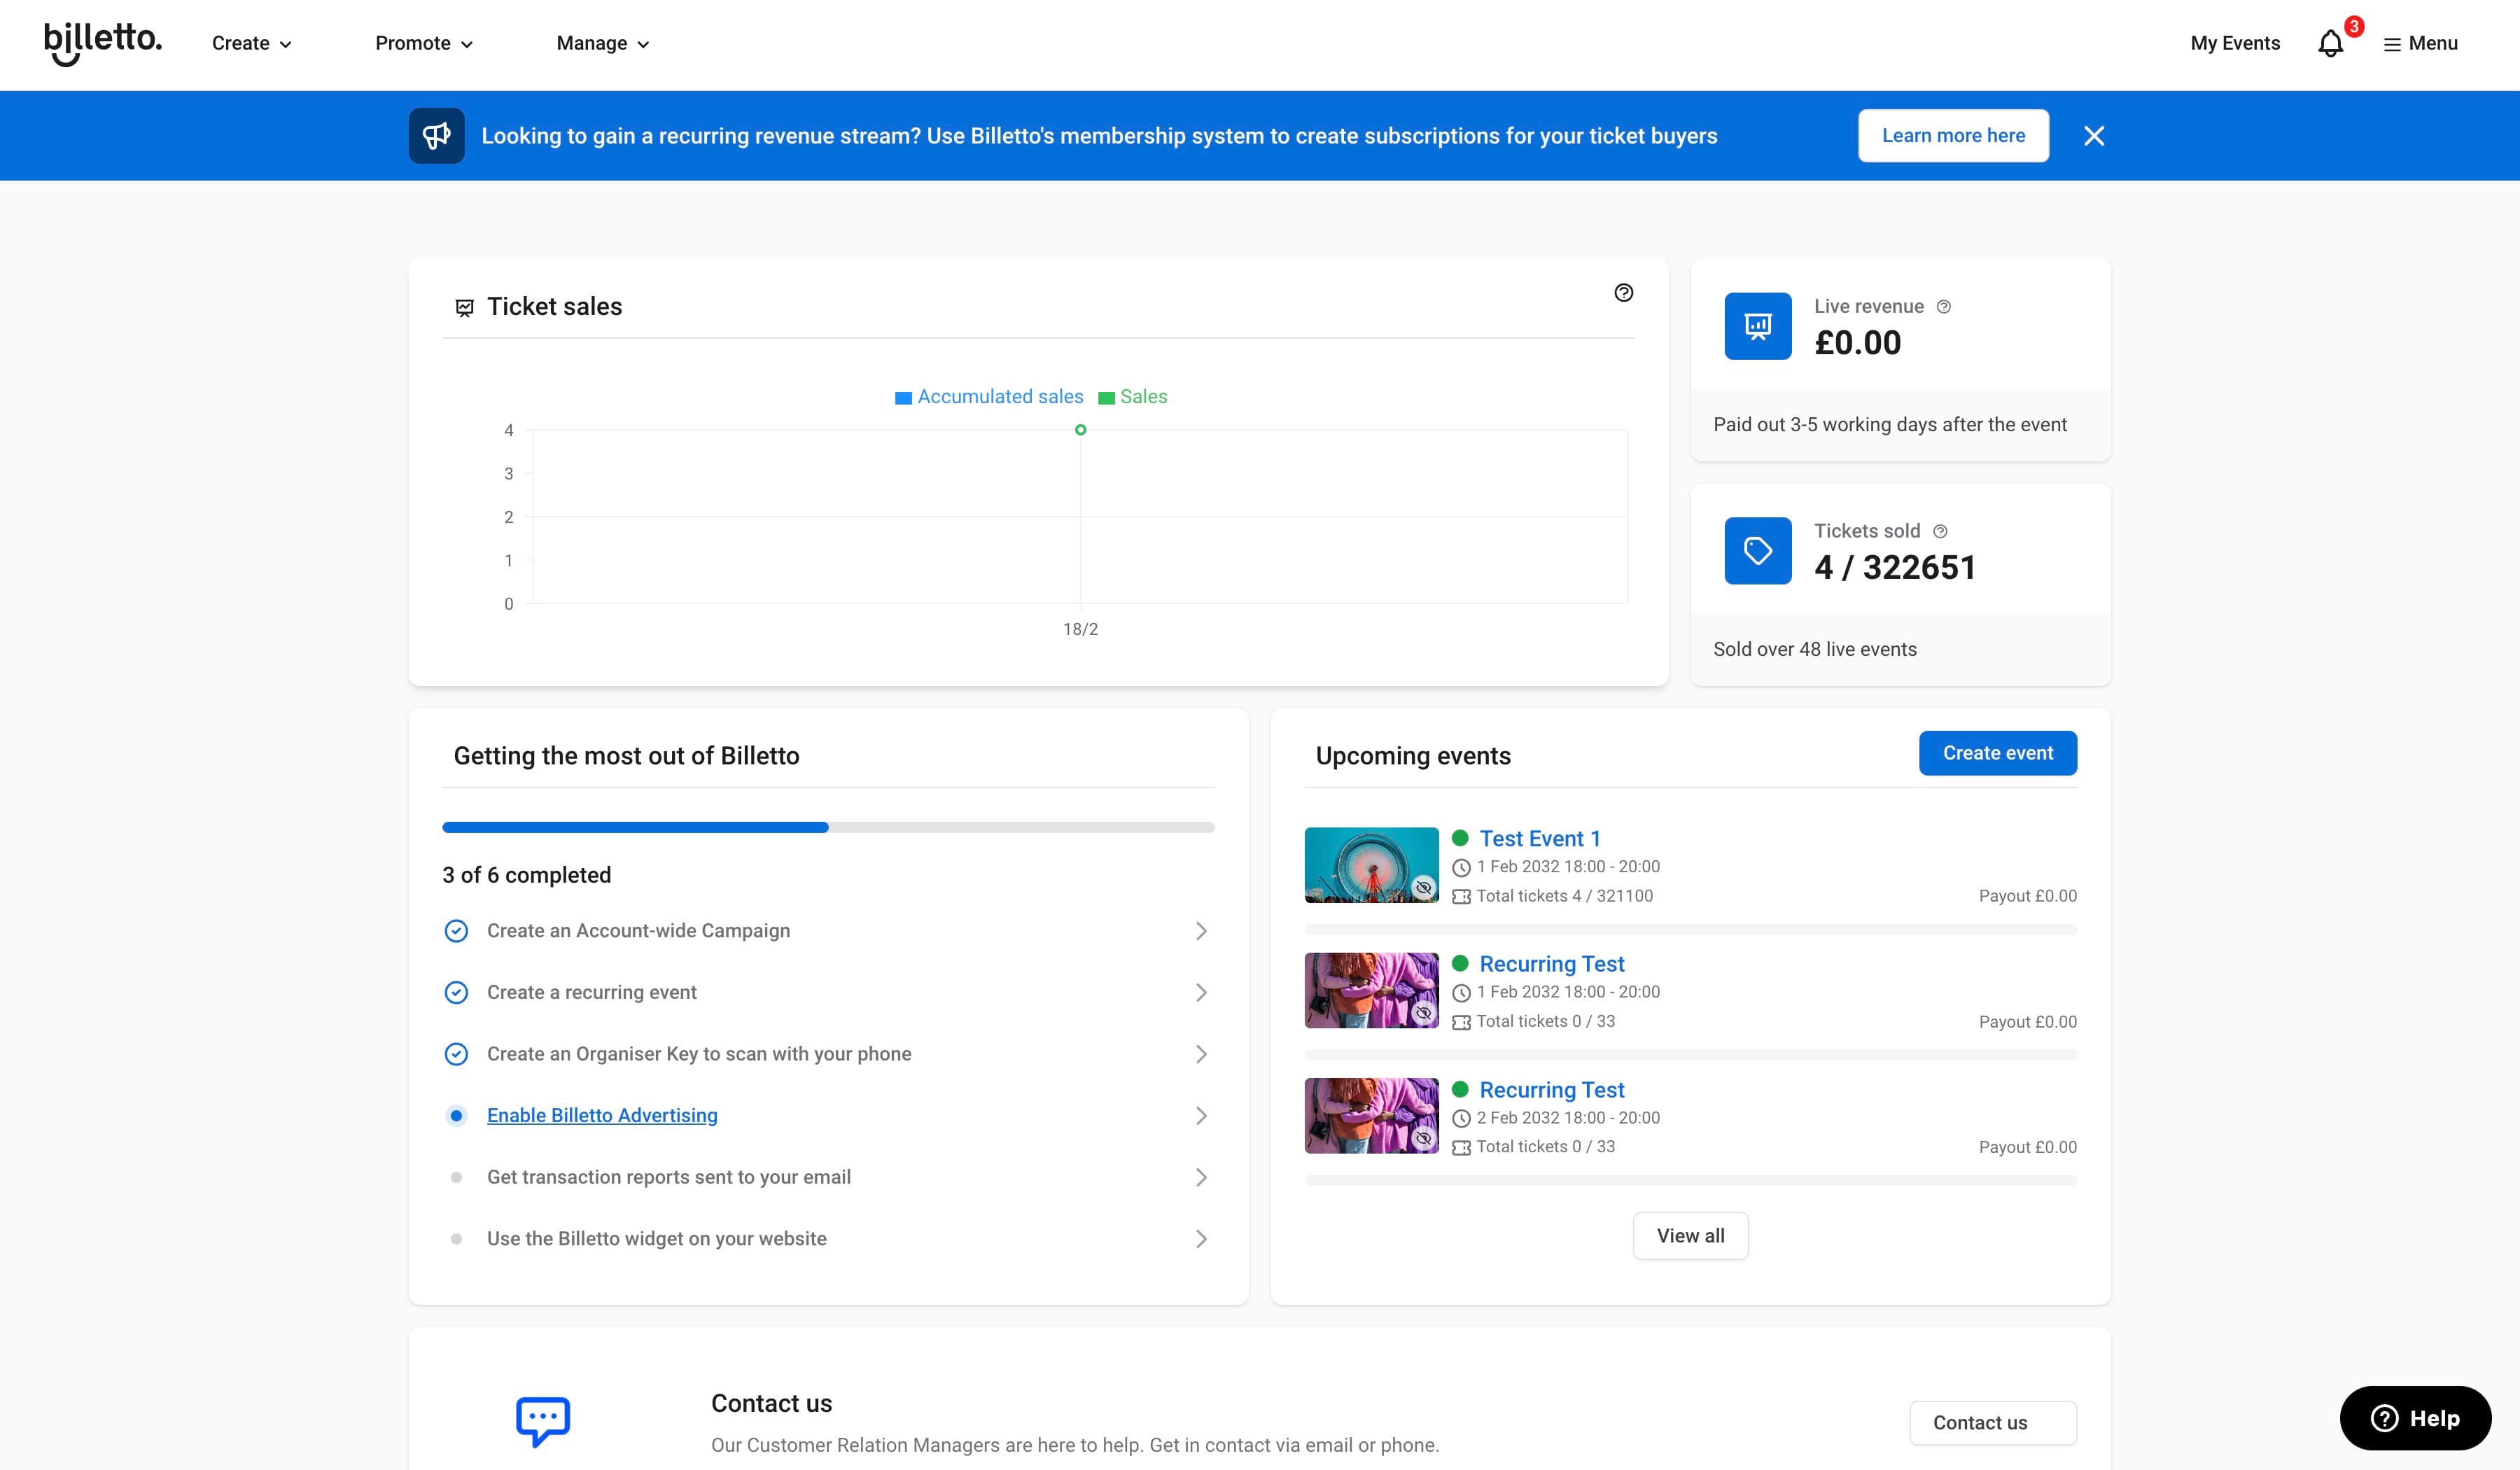Click the Create event button

coord(1997,753)
